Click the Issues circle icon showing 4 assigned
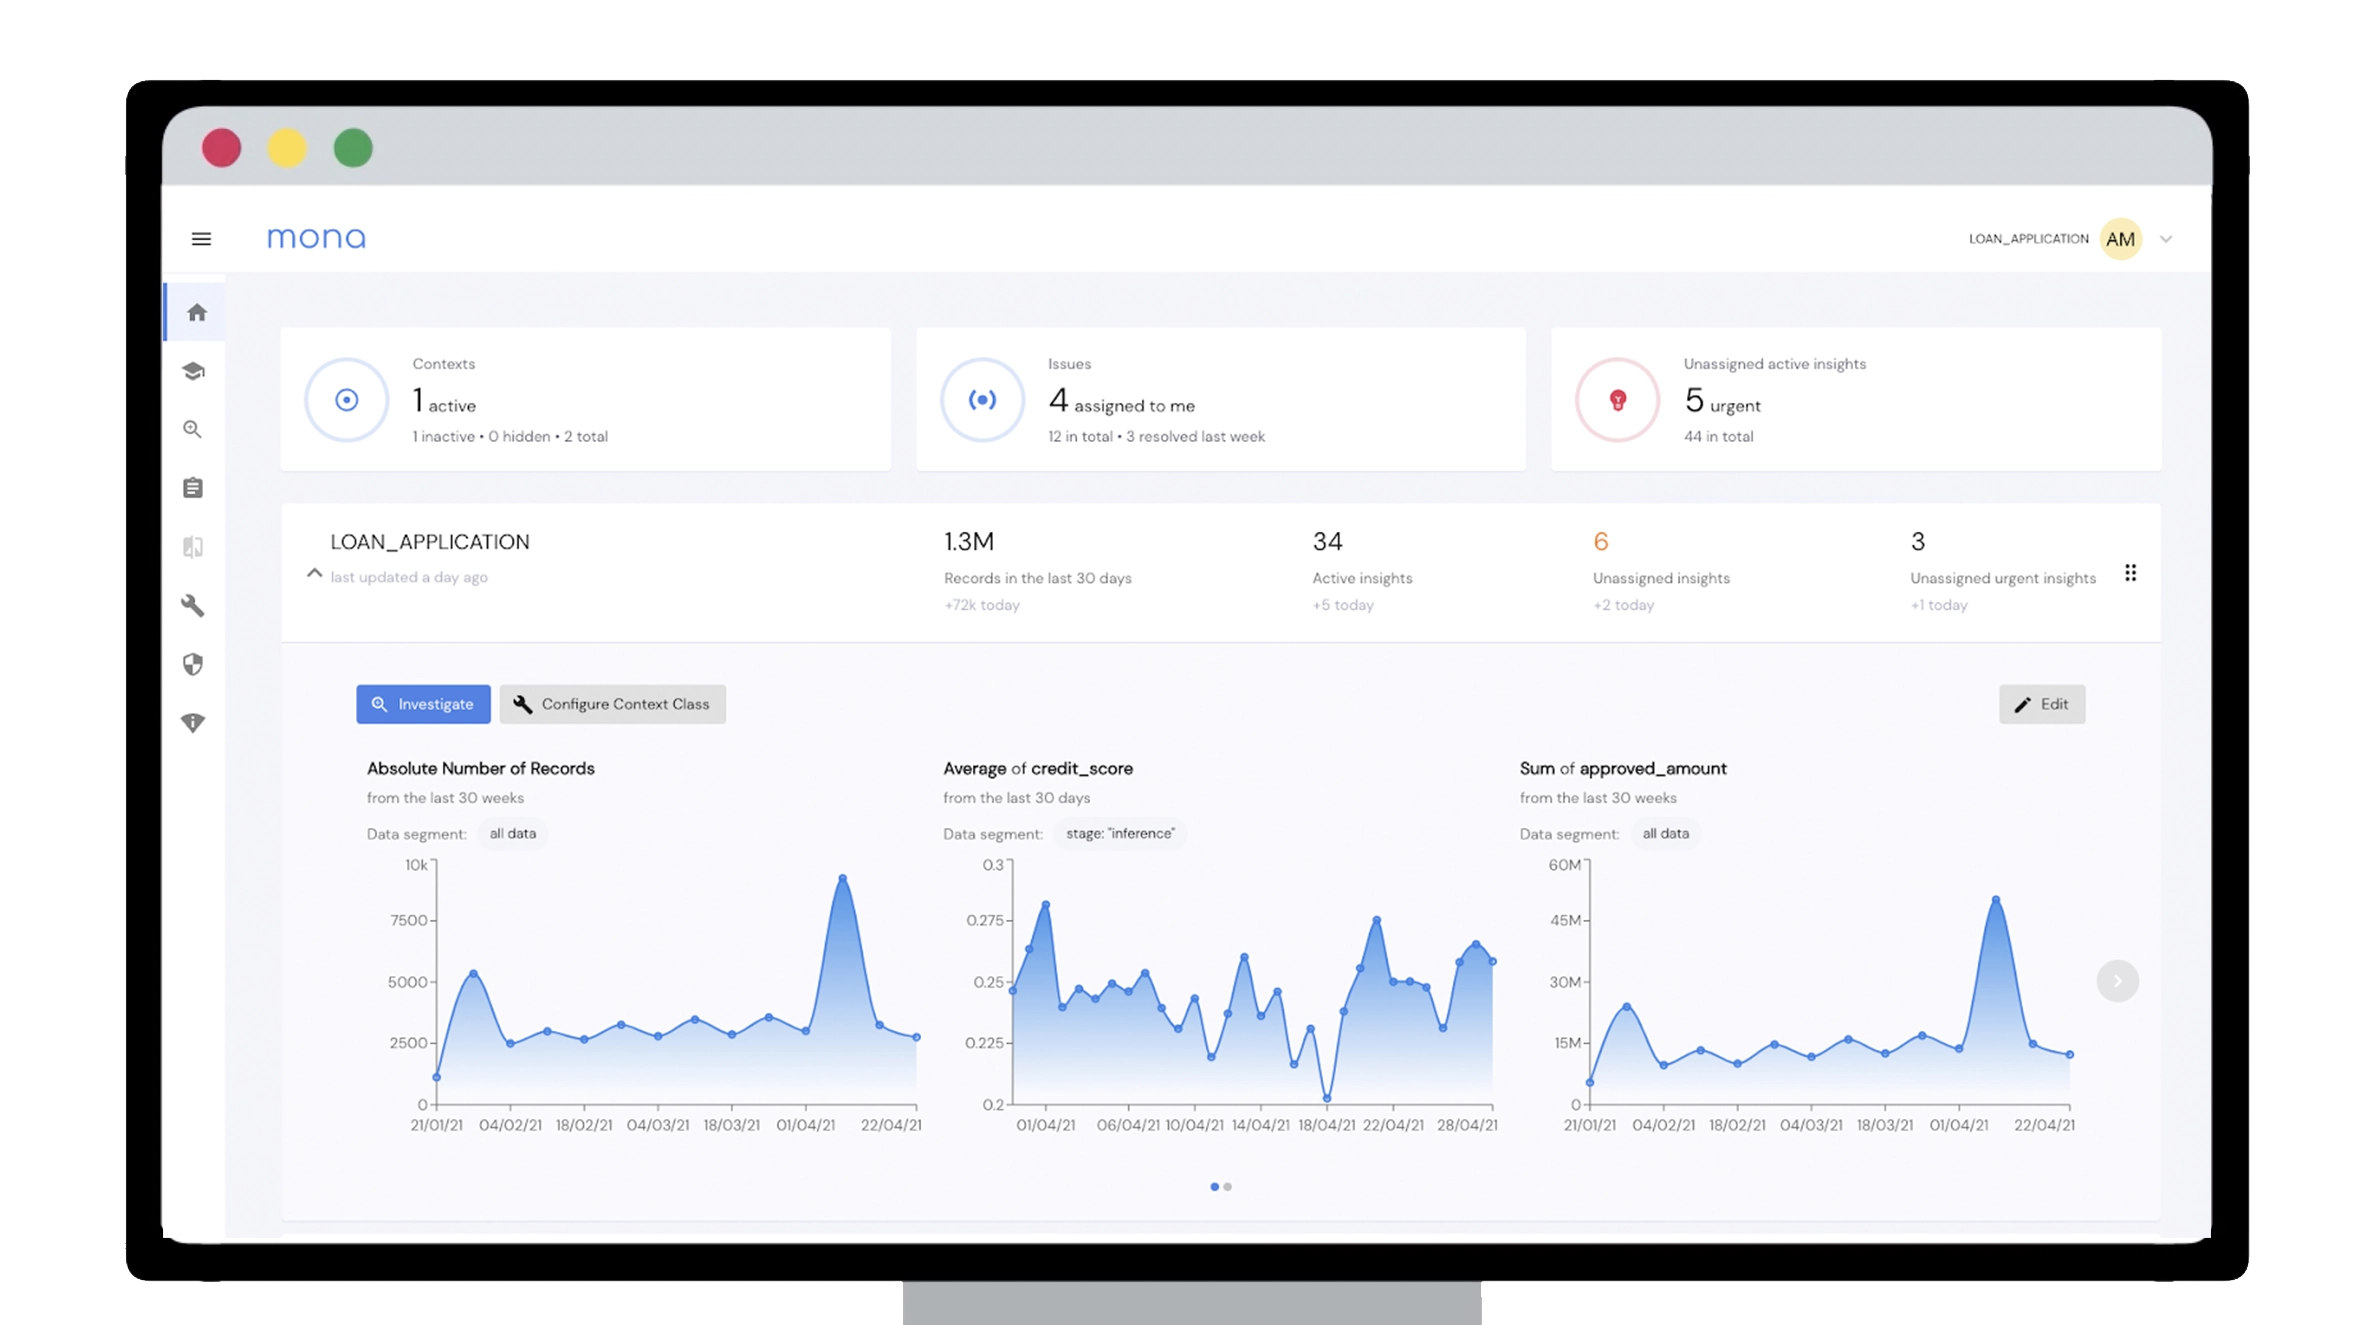This screenshot has height=1325, width=2358. pyautogui.click(x=982, y=399)
